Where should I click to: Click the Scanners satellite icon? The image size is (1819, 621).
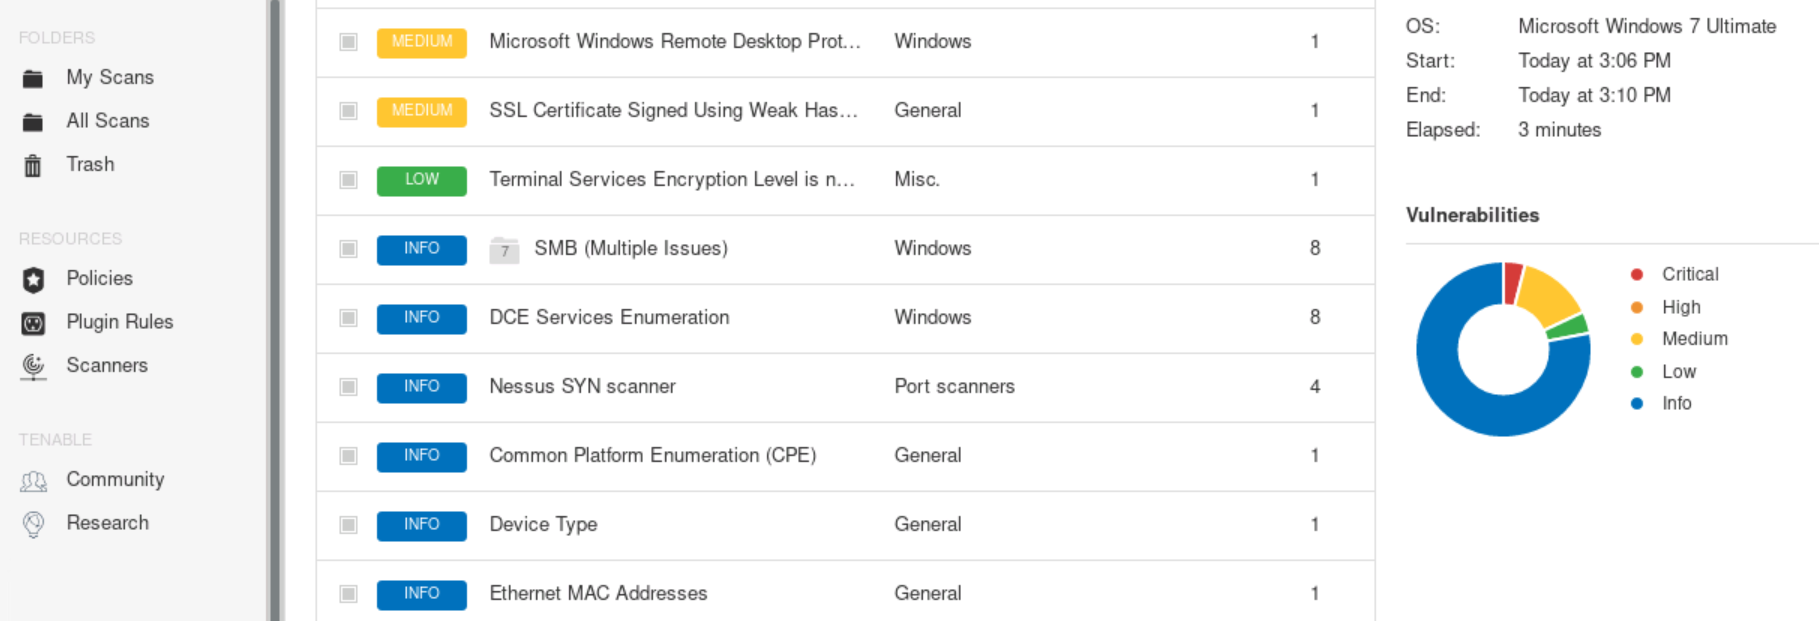coord(33,367)
